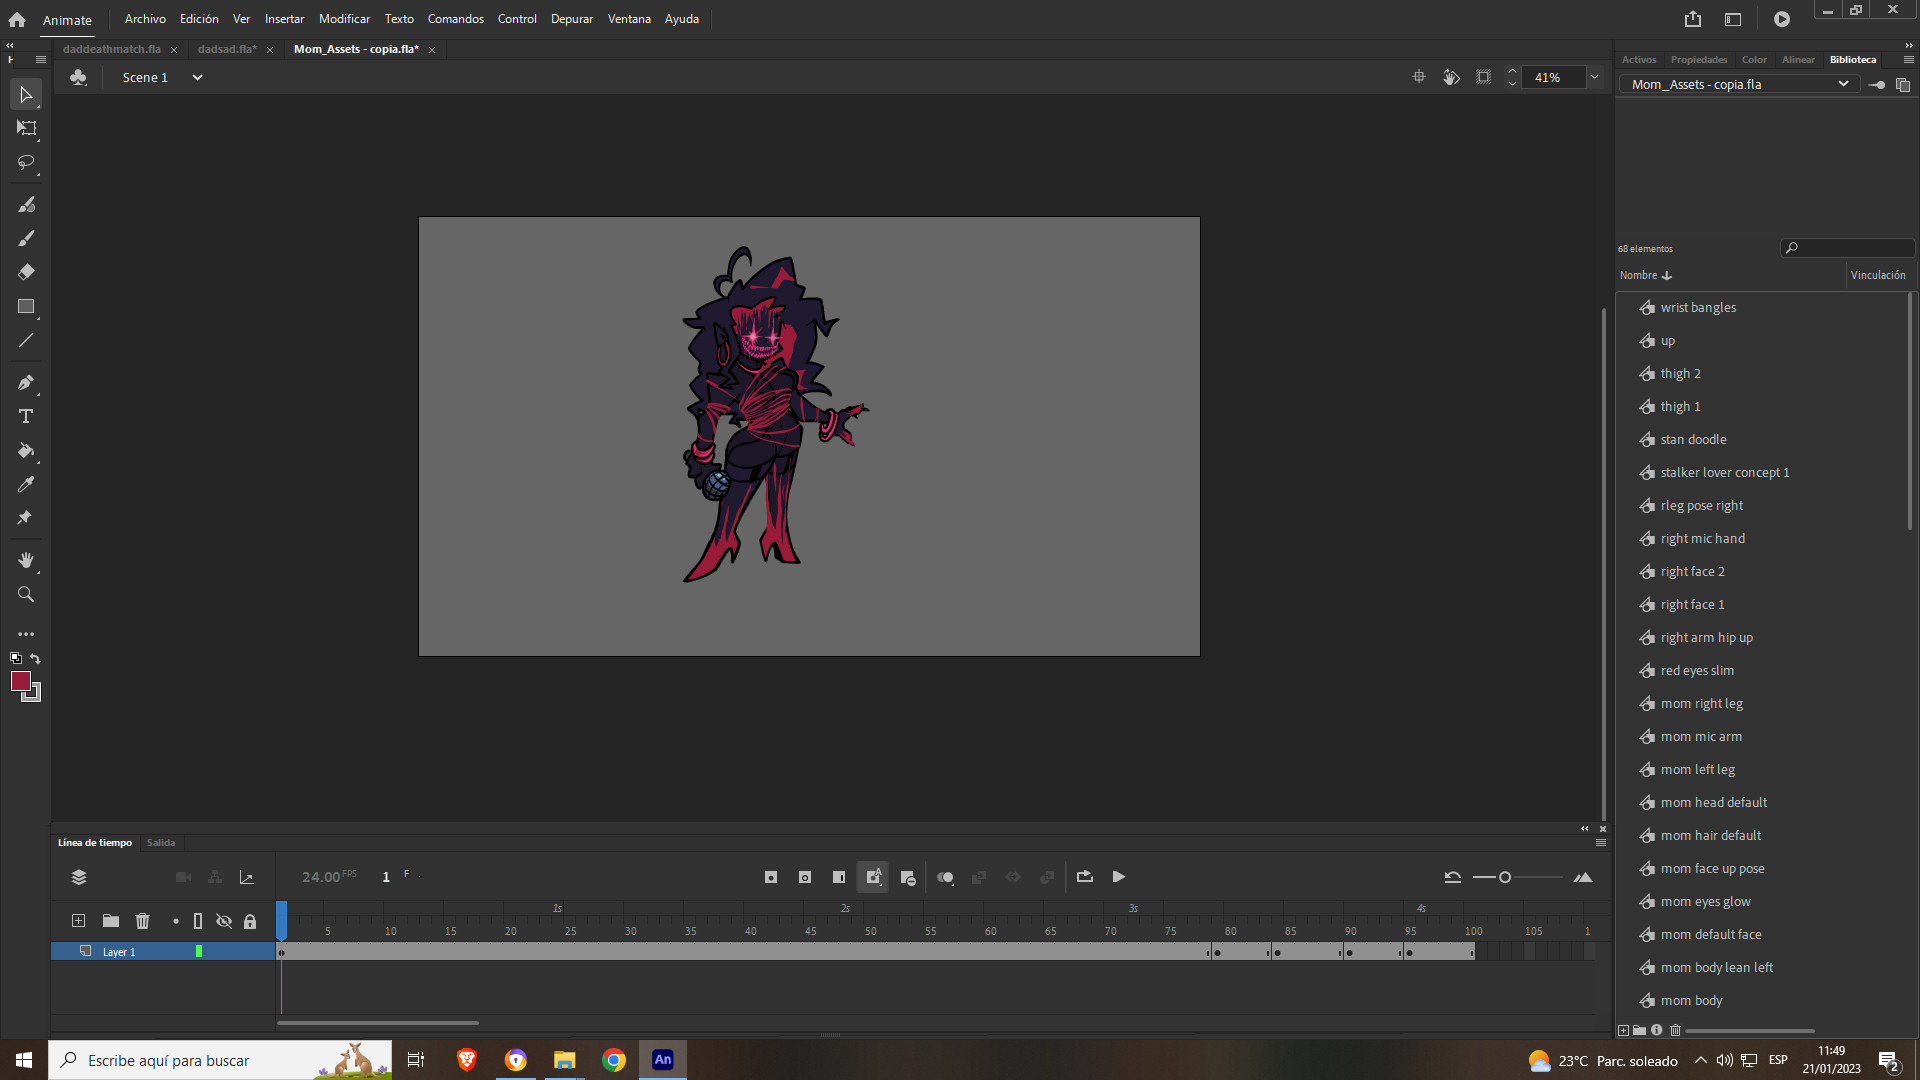Activate the Lasso tool
1920x1080 pixels.
(x=26, y=163)
